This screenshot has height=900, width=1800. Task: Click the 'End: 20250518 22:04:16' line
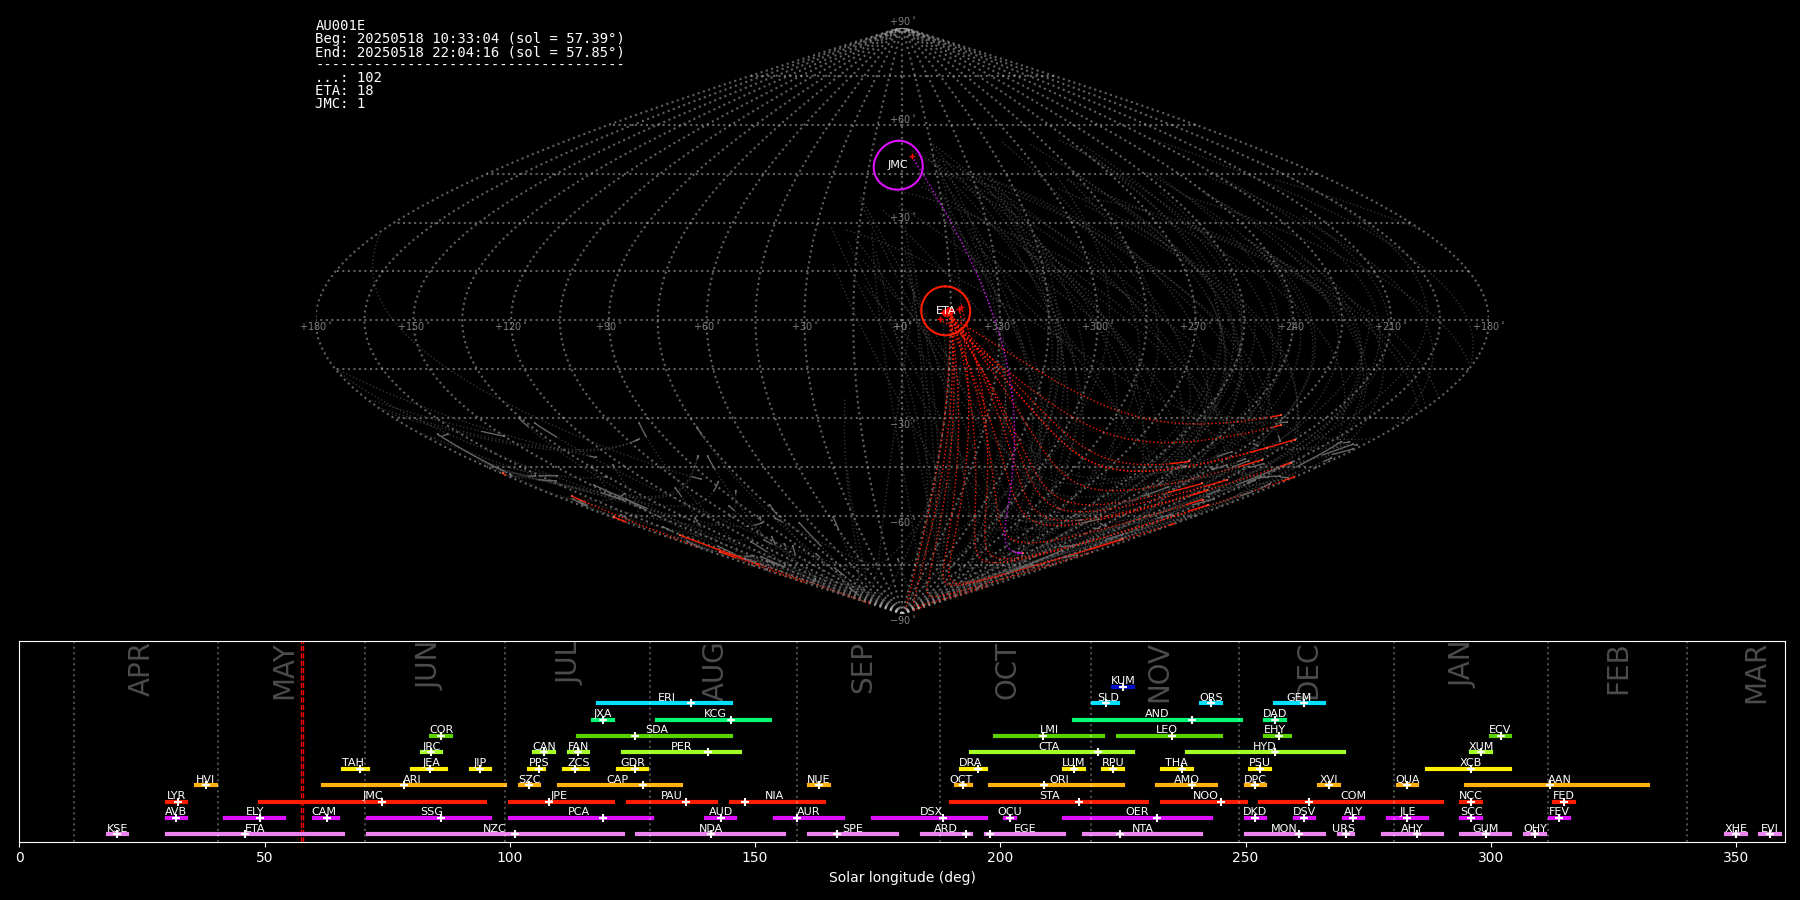coord(469,52)
